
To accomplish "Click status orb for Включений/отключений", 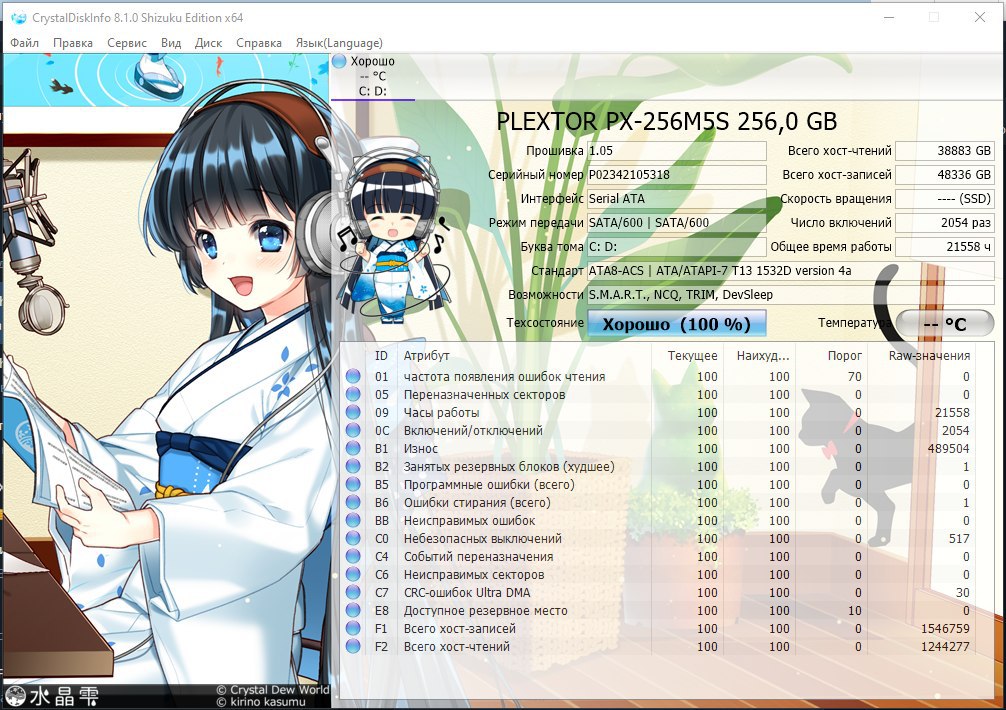I will (x=353, y=430).
